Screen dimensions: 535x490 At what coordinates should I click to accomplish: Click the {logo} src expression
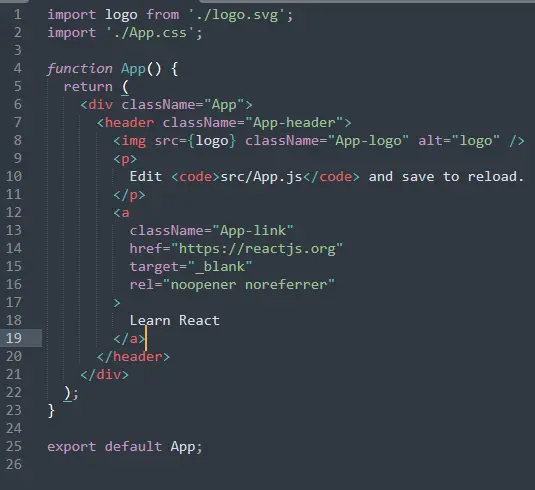(x=212, y=141)
